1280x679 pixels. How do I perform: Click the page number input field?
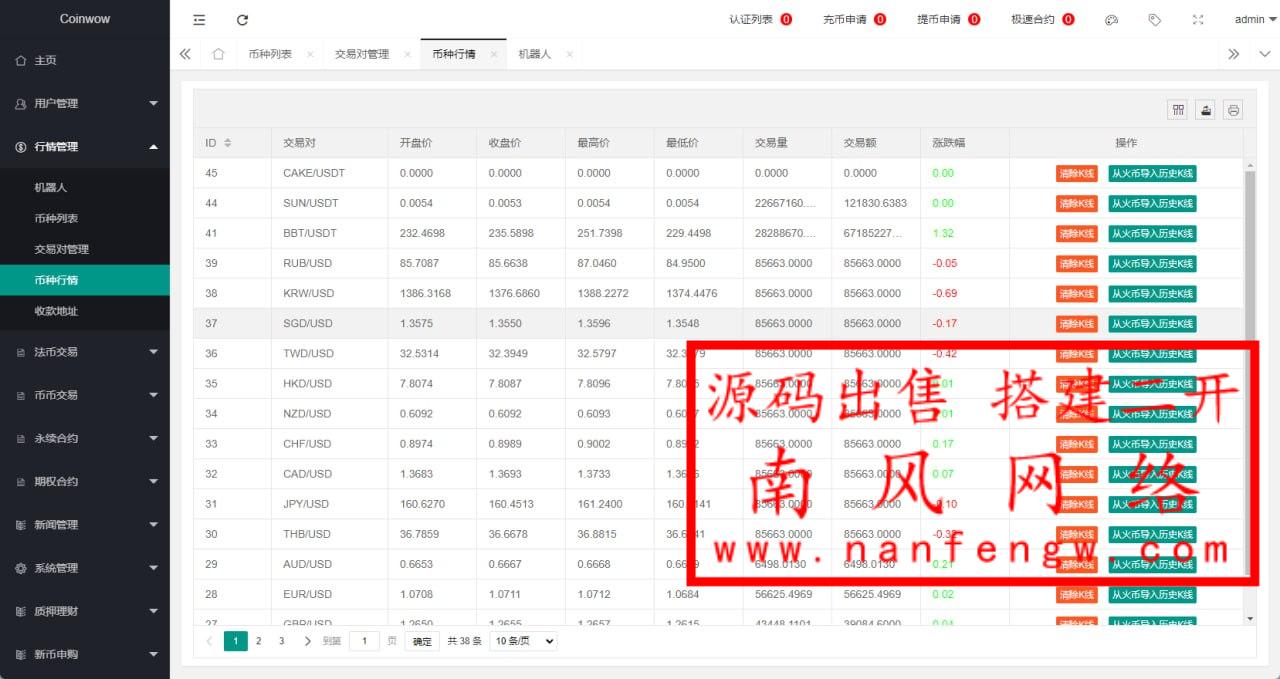click(x=364, y=641)
